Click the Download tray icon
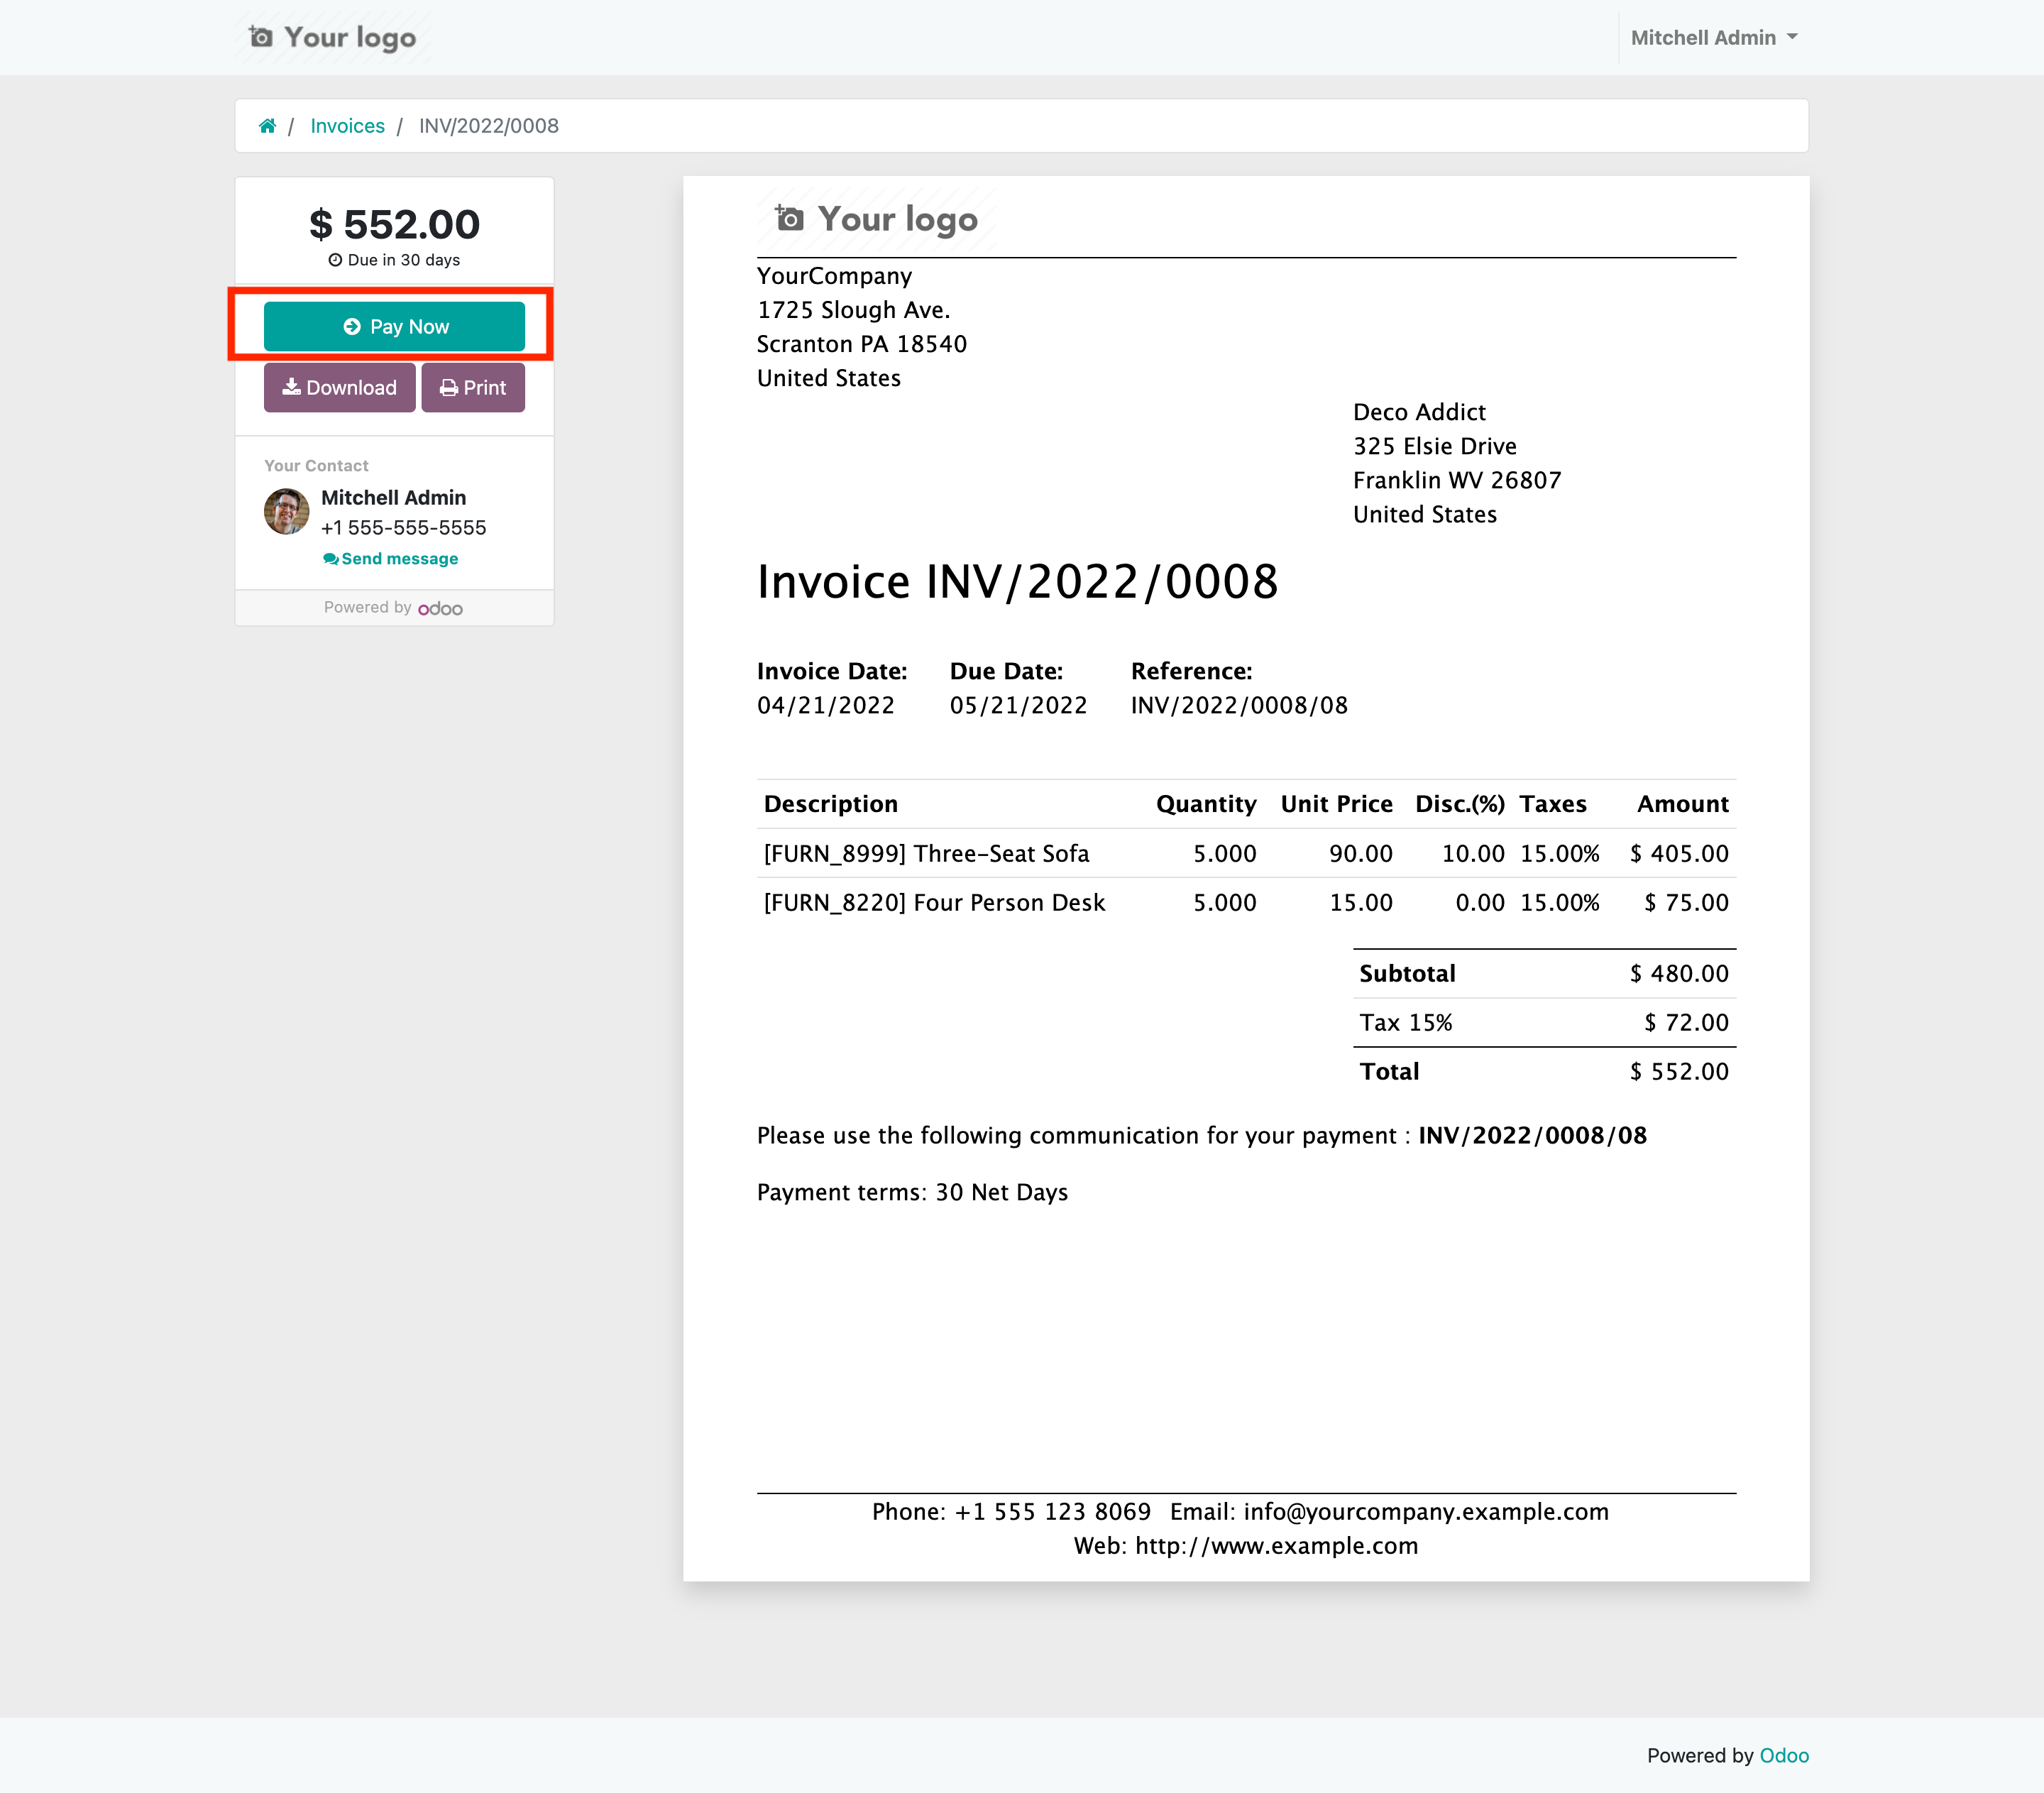2044x1793 pixels. pos(291,387)
